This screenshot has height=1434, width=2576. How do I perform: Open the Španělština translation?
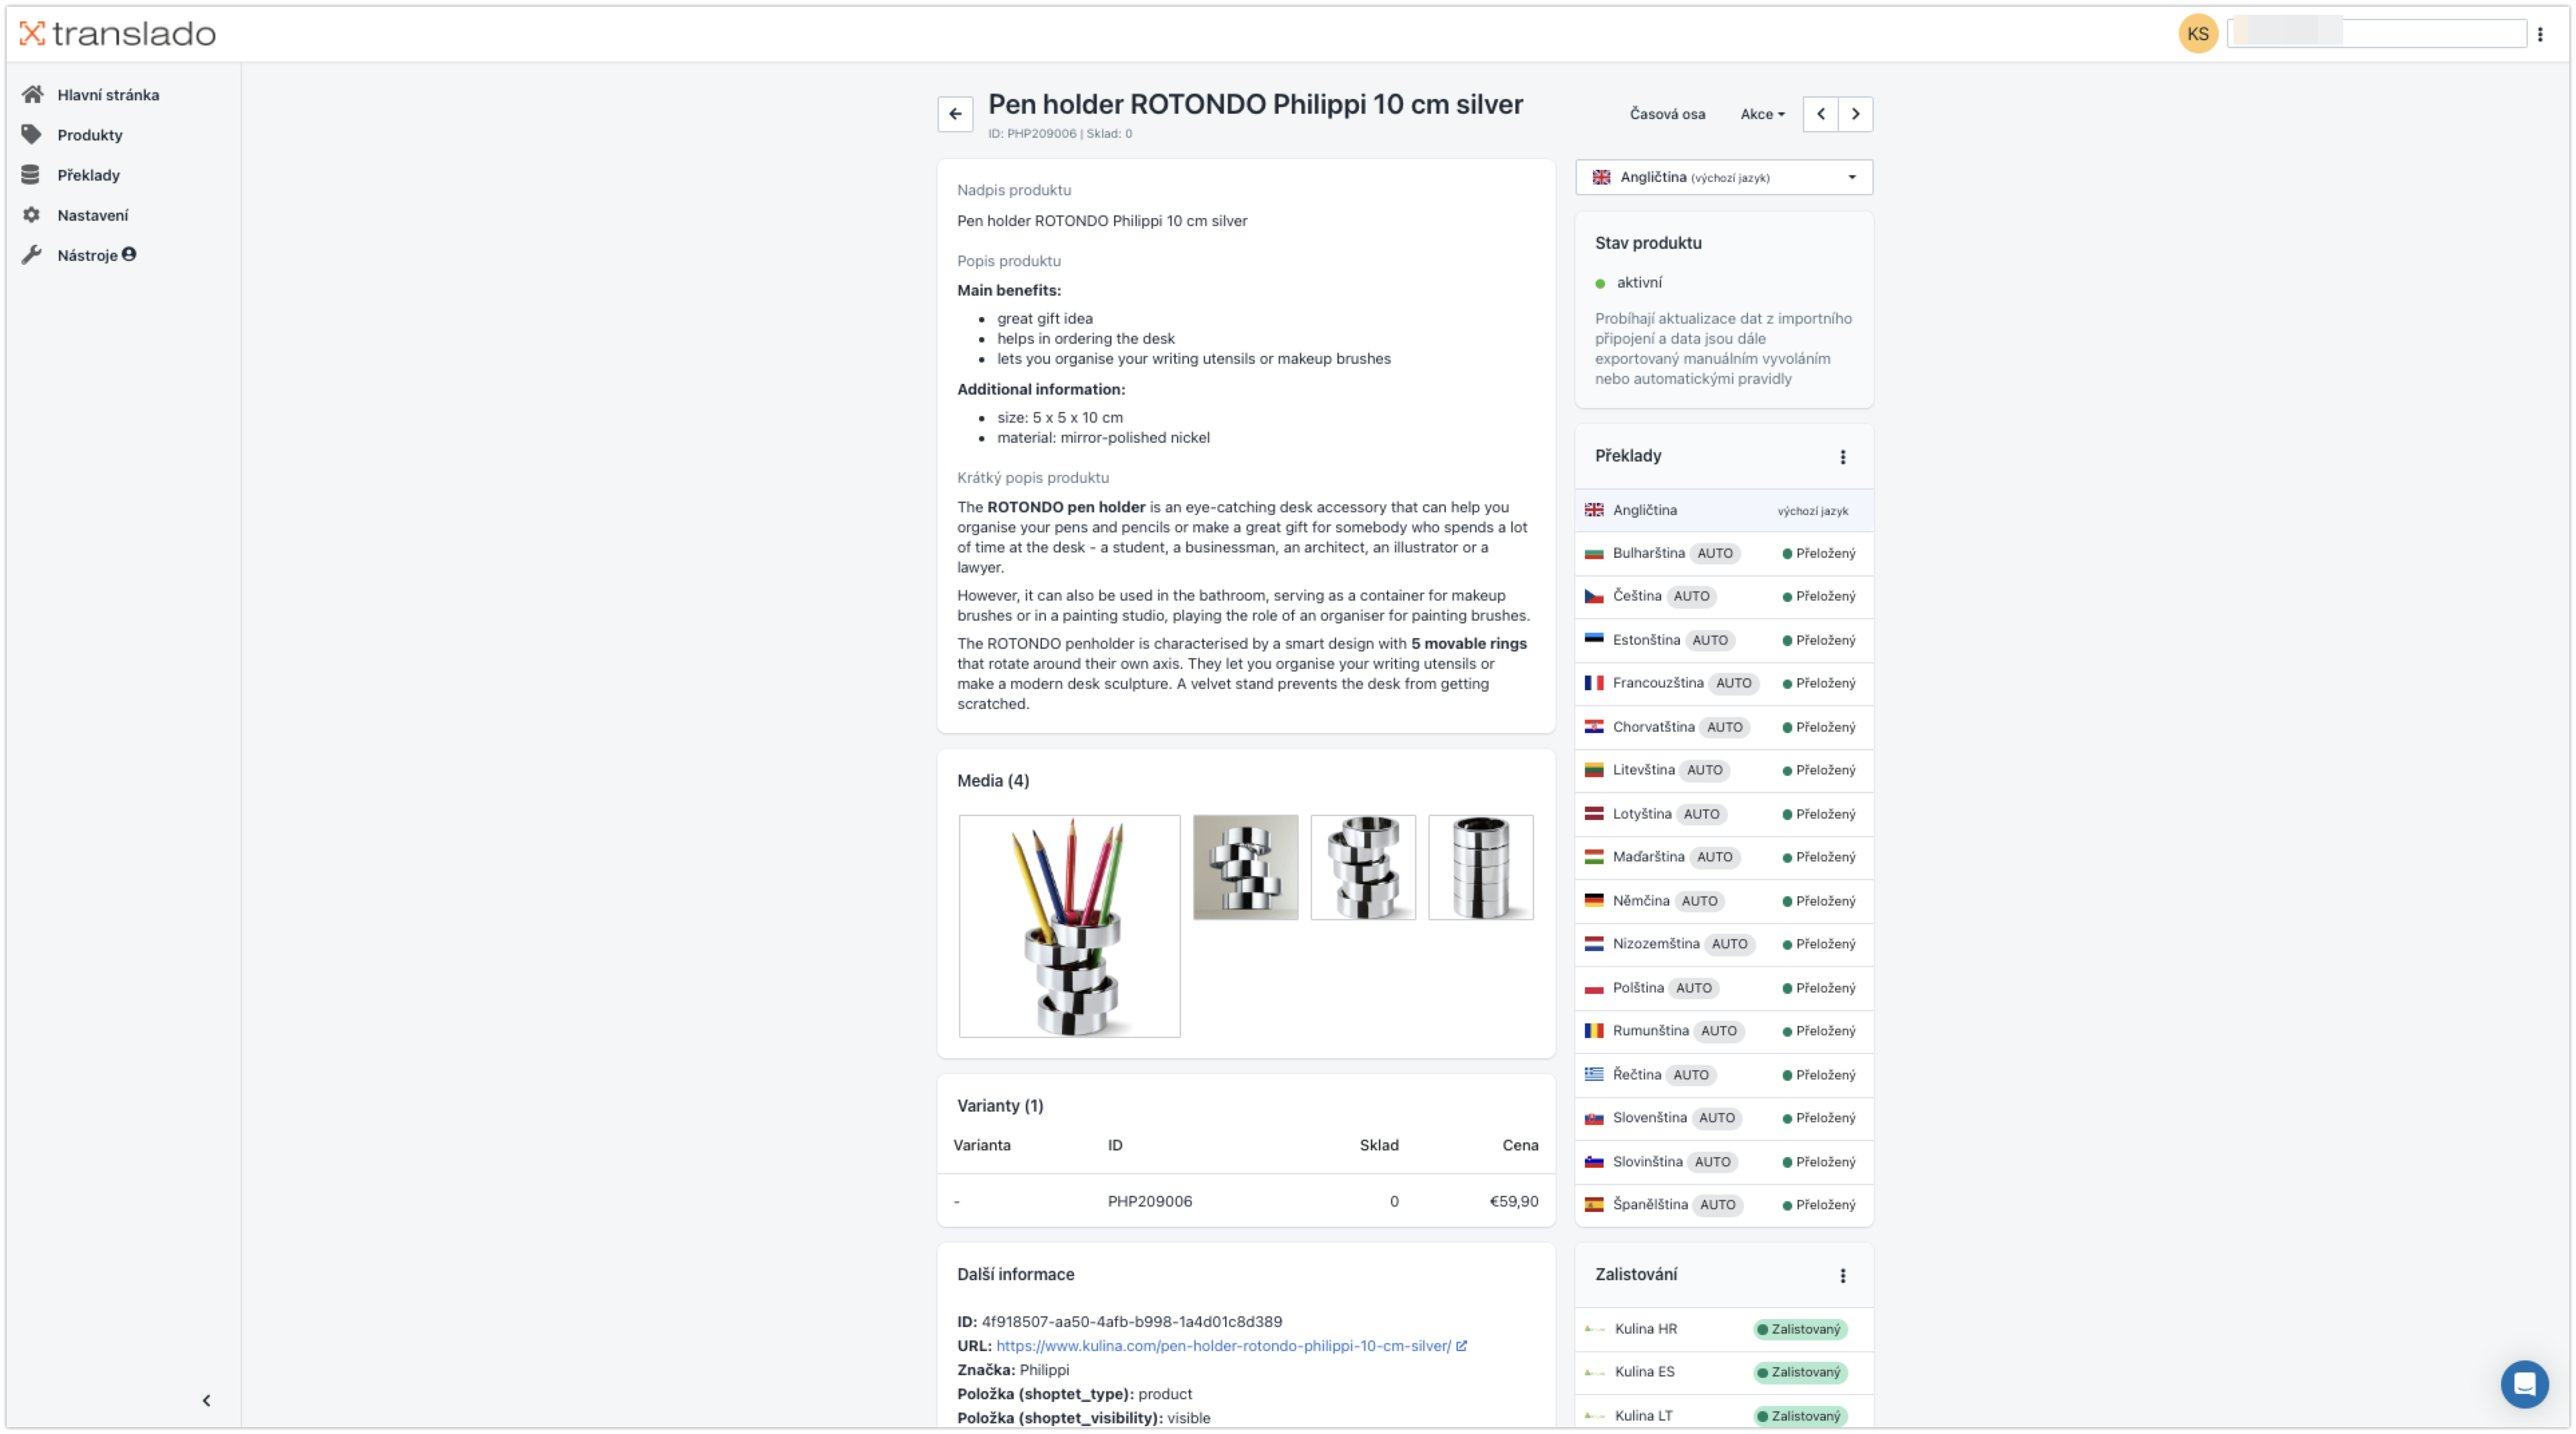[x=1723, y=1206]
